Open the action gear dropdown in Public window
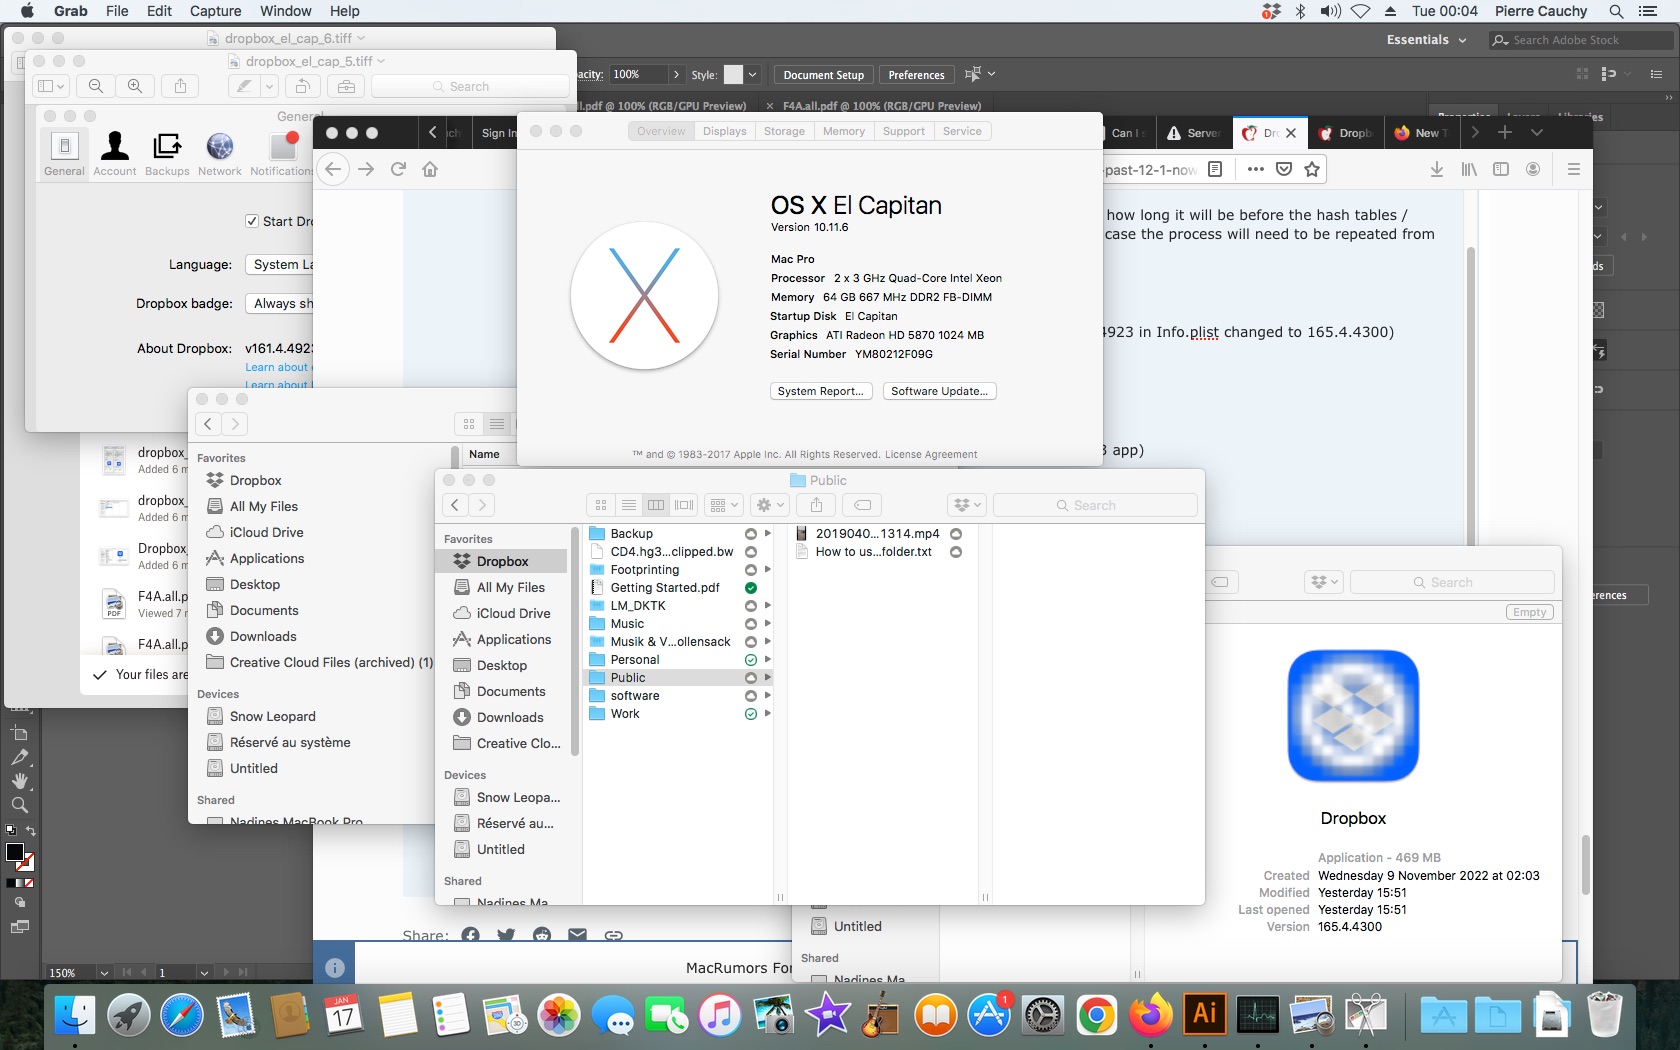The width and height of the screenshot is (1680, 1050). (x=770, y=505)
